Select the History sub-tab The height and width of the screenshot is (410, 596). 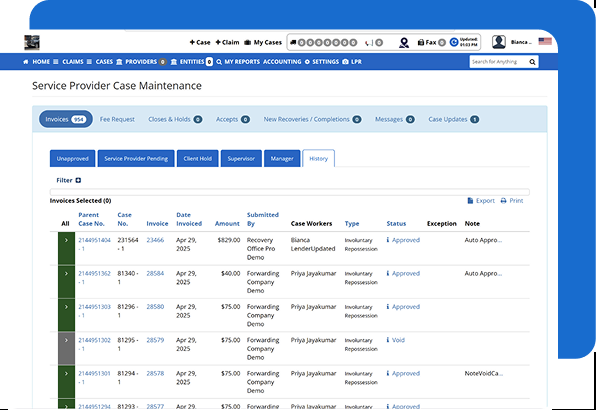tap(319, 158)
